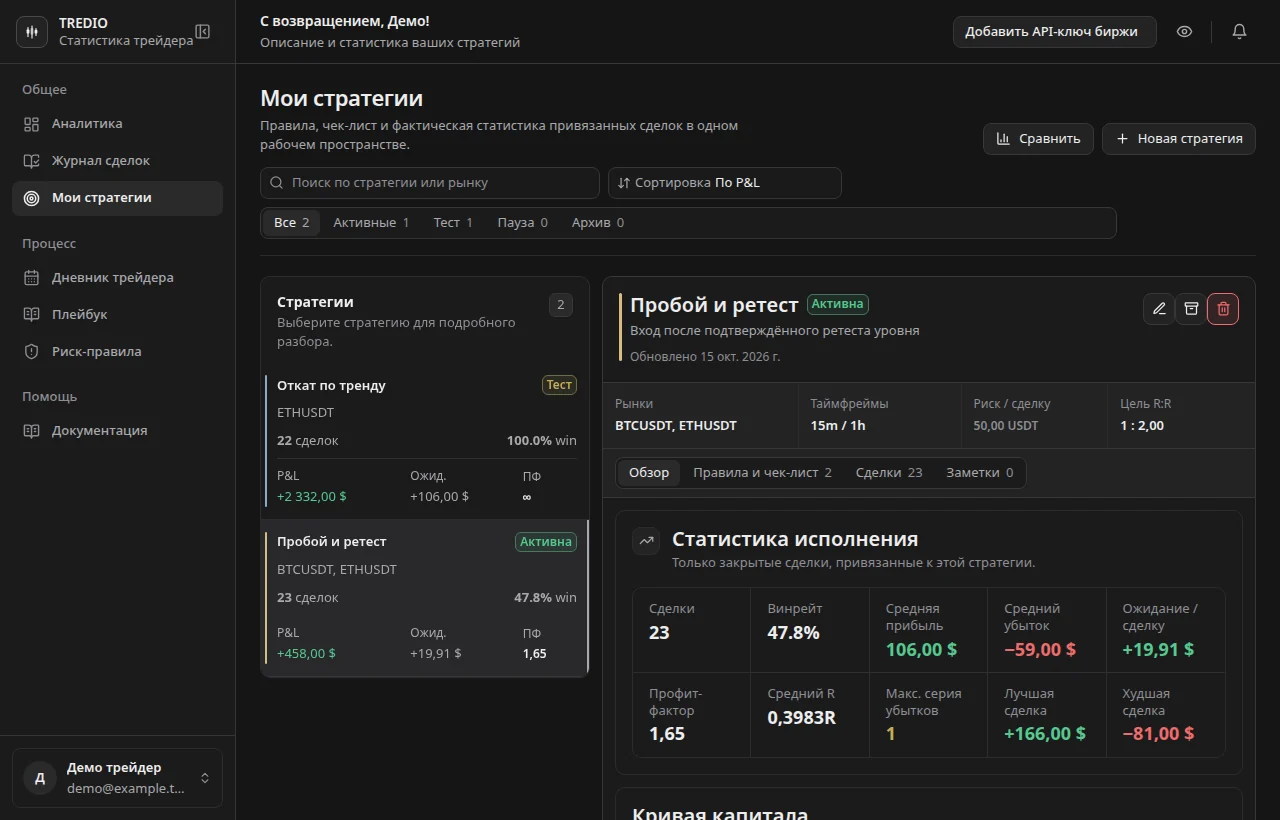Switch to Сделки 23 tab
1280x820 pixels.
coord(889,473)
